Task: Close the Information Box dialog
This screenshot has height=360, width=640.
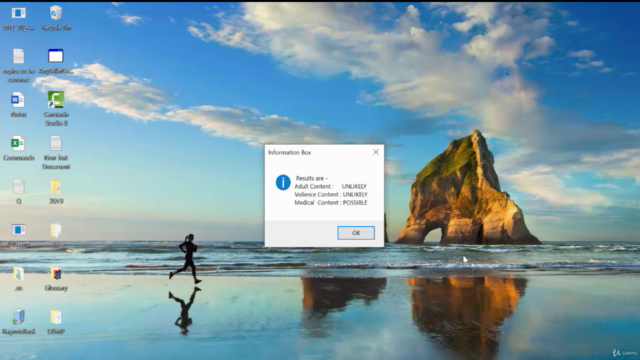Action: pyautogui.click(x=376, y=152)
